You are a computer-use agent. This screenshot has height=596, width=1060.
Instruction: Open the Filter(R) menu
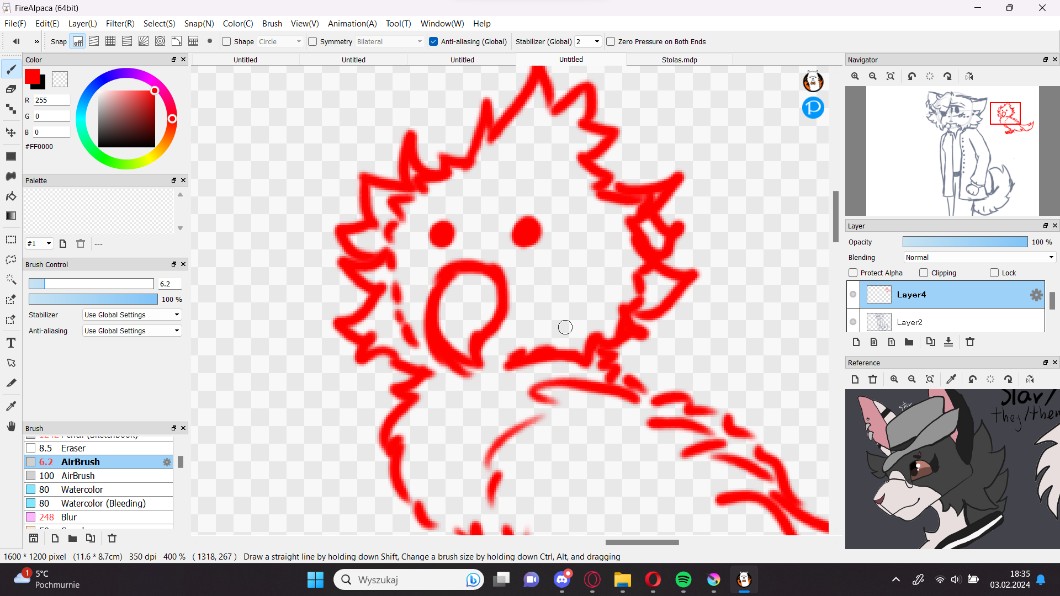(120, 23)
